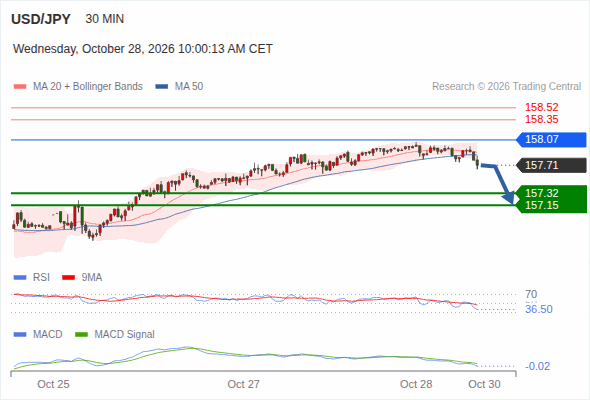The width and height of the screenshot is (590, 400).
Task: Click the green MACD Signal legend marker
Action: (81, 335)
